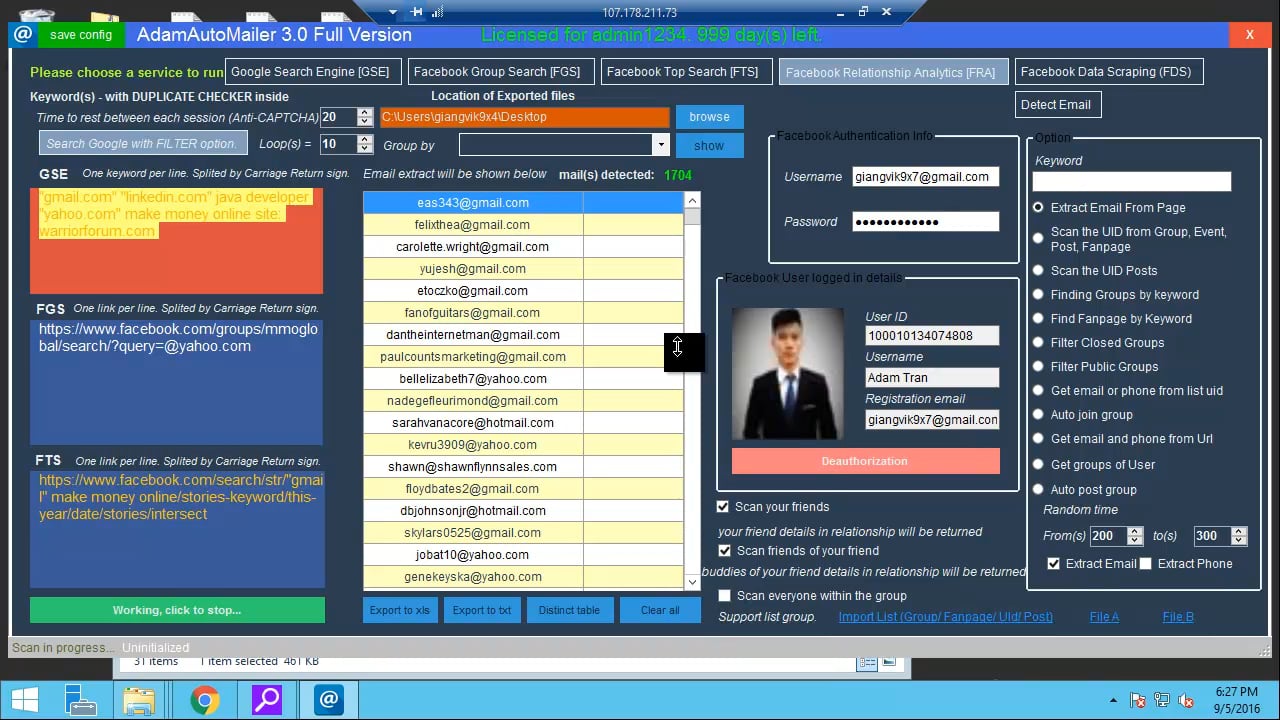Click the Facebook user profile photo
Screen dimensions: 1280x720
tap(787, 374)
